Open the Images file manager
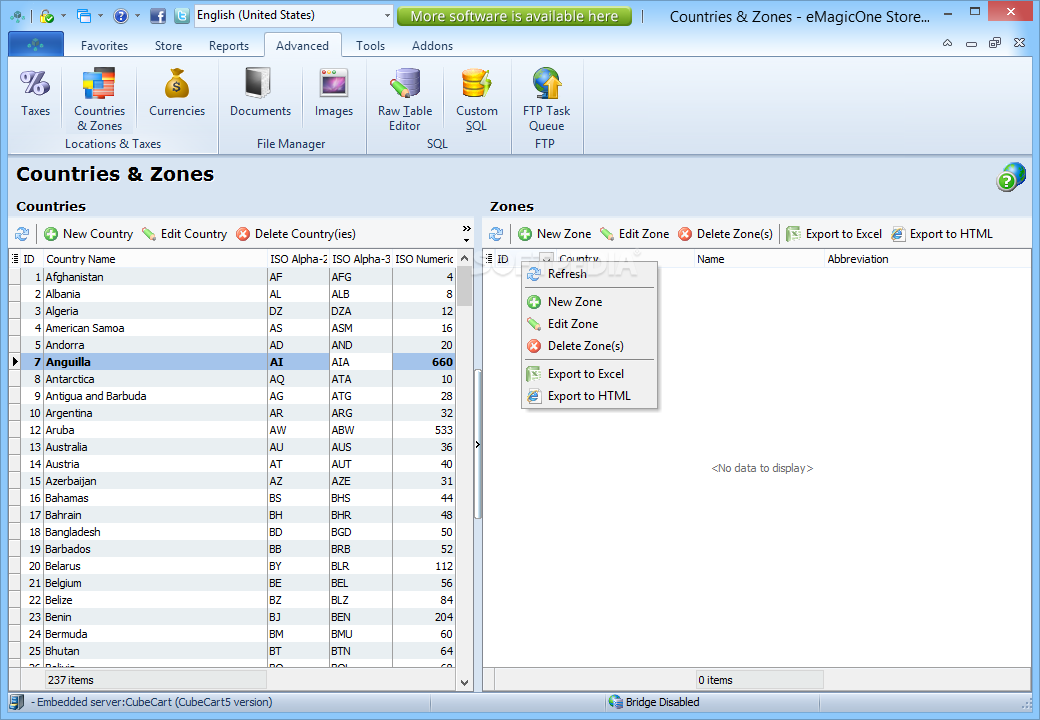The image size is (1040, 720). (x=334, y=94)
